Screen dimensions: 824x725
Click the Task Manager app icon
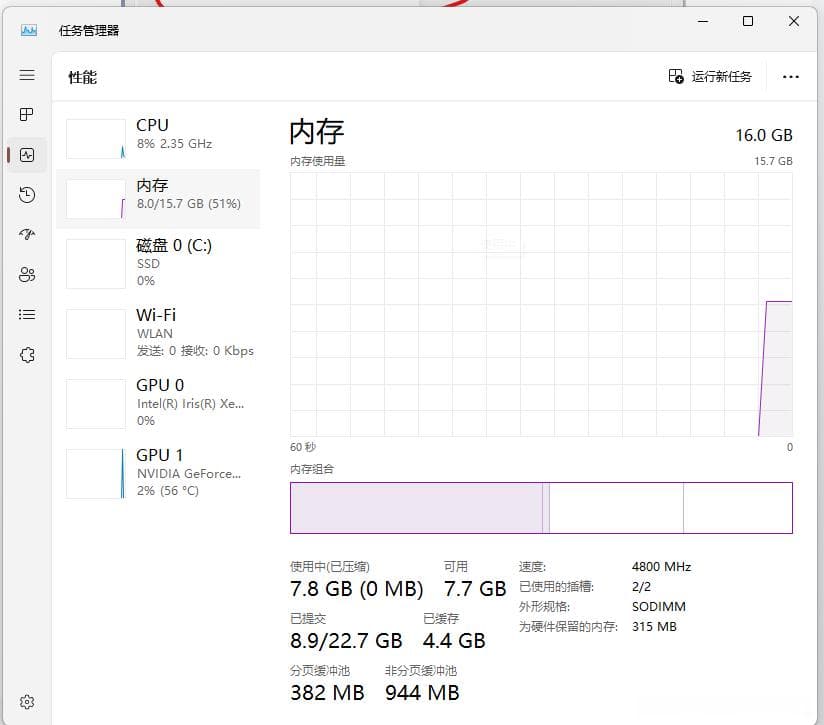coord(29,30)
